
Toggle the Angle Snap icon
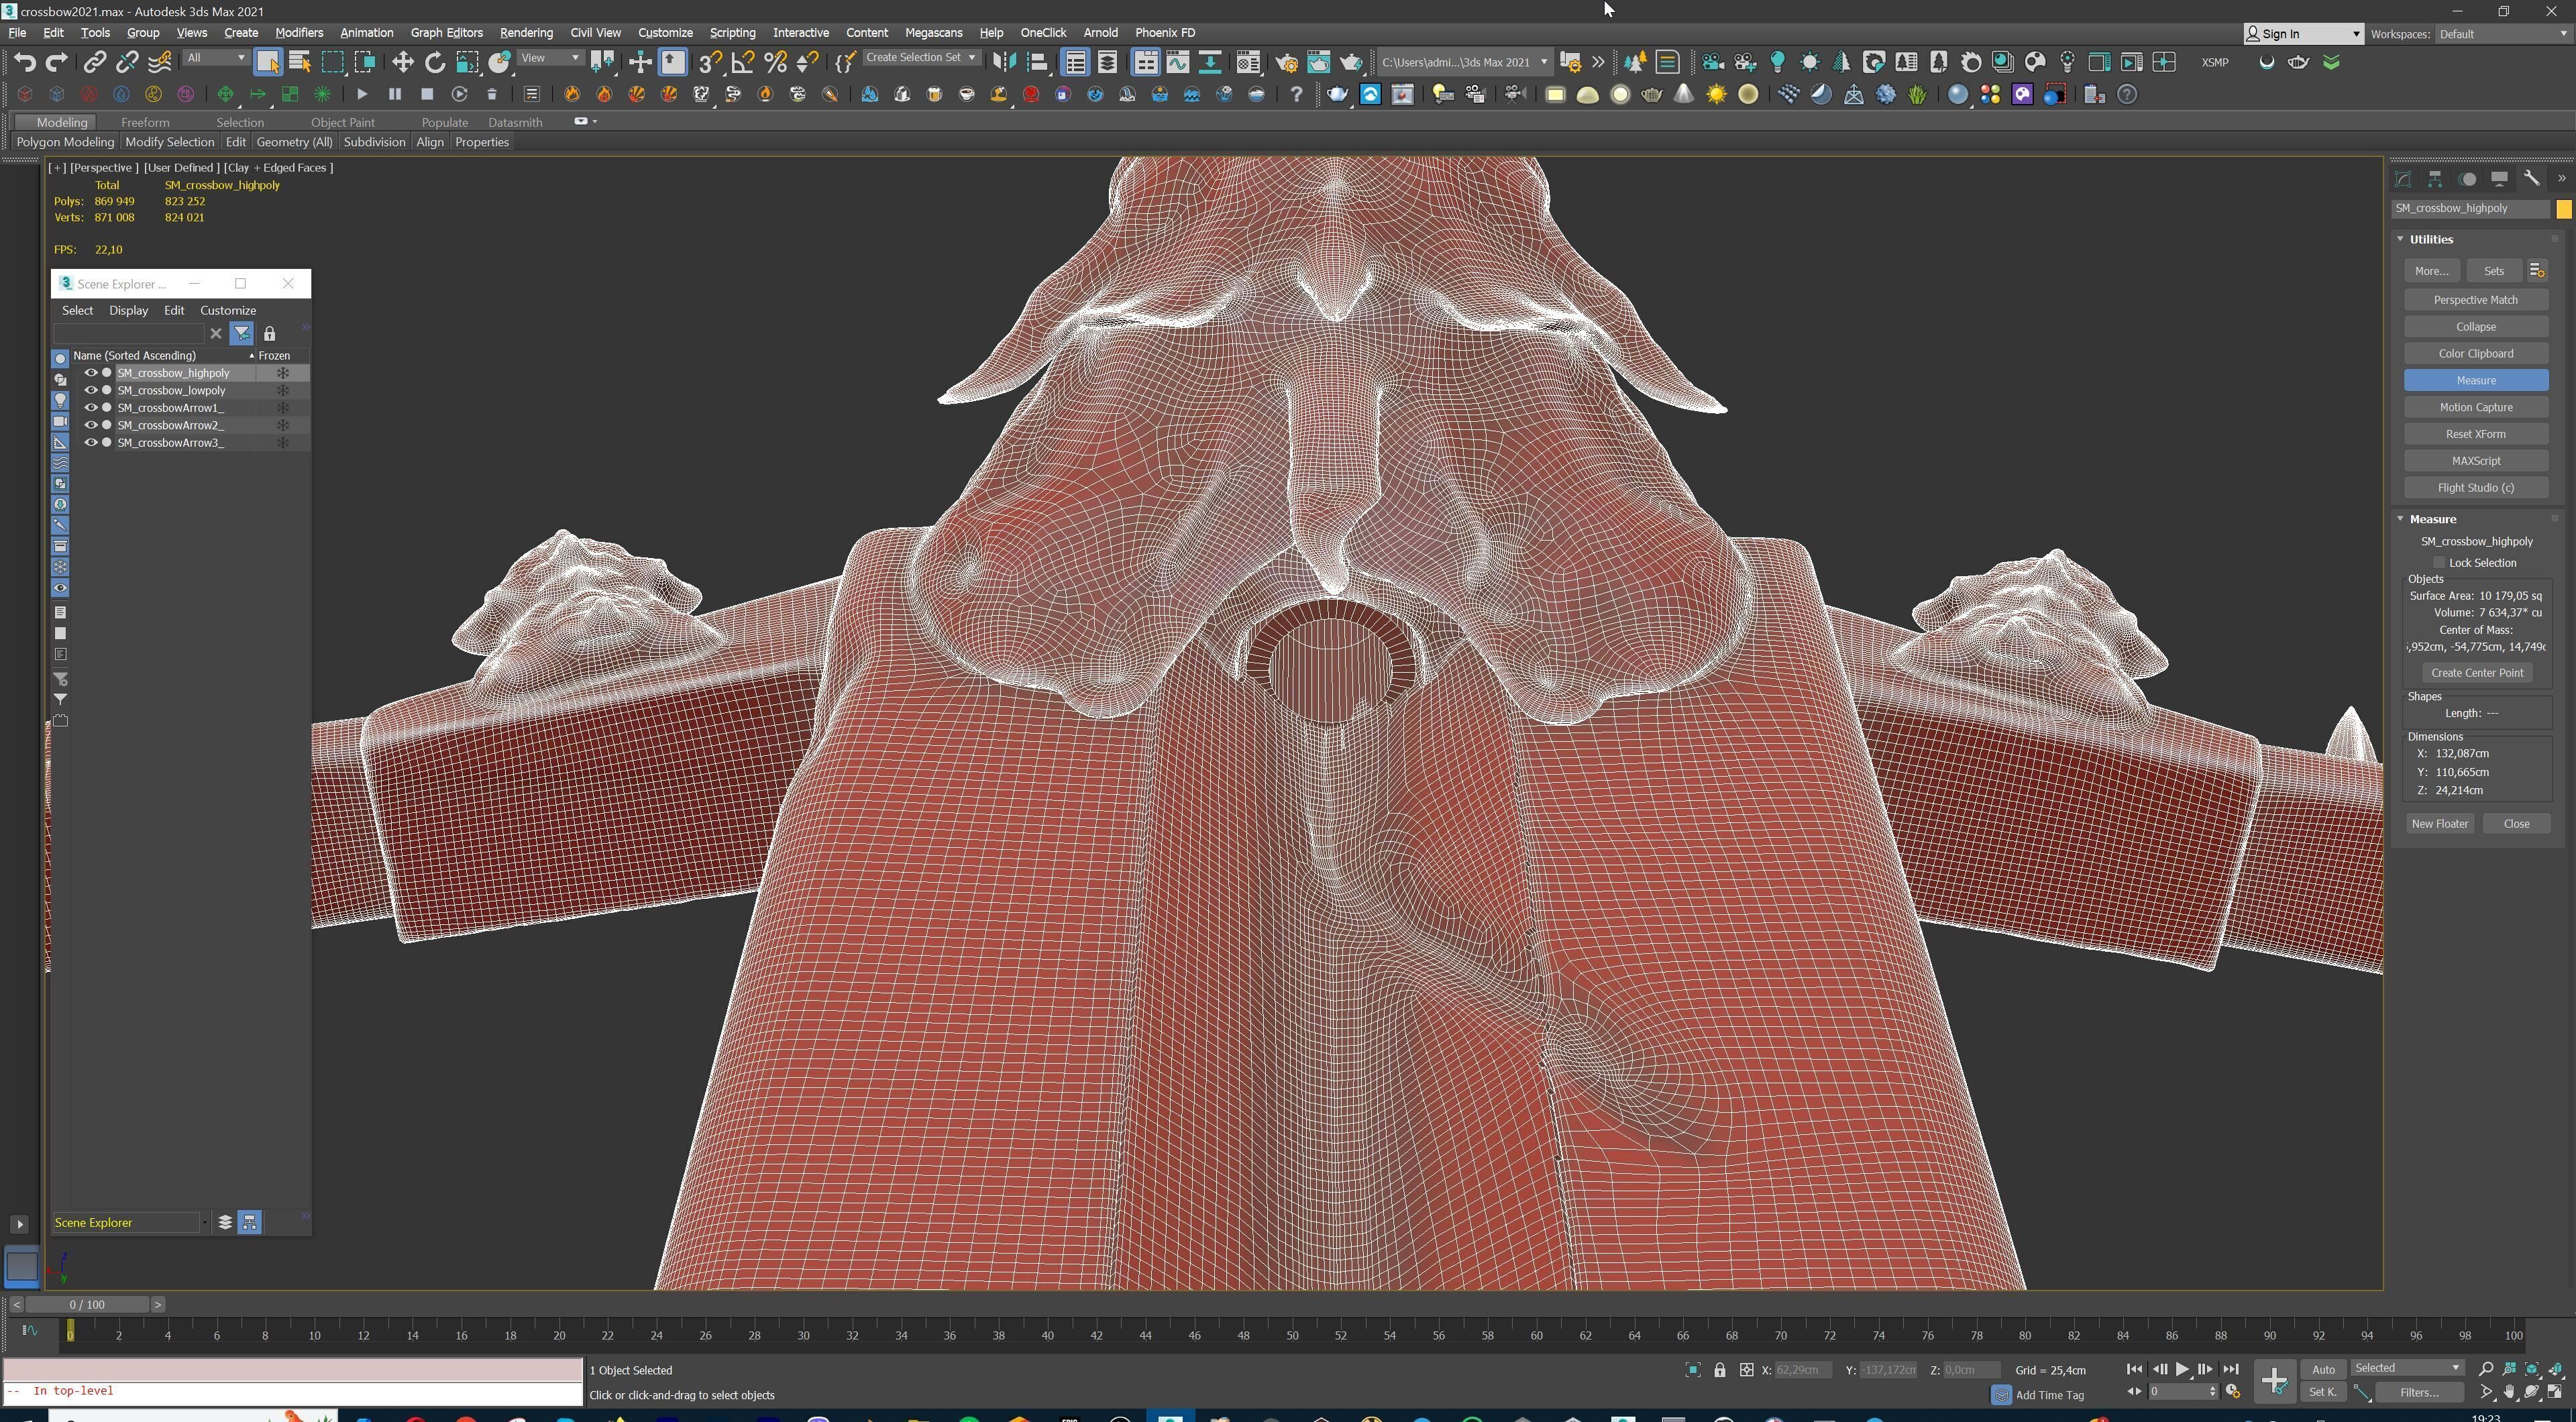point(743,62)
